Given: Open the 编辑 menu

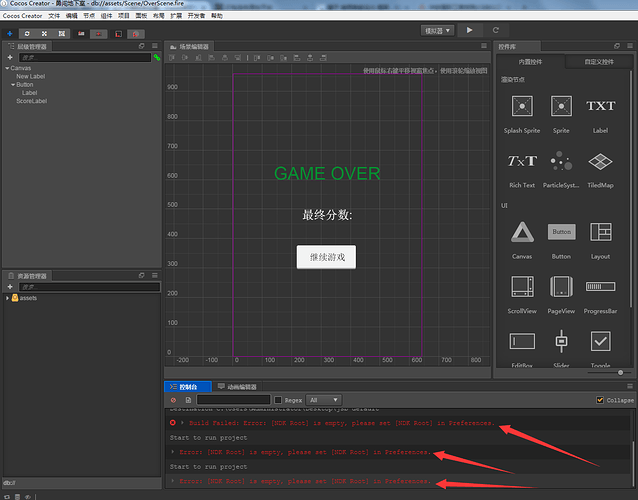Looking at the screenshot, I should (72, 16).
